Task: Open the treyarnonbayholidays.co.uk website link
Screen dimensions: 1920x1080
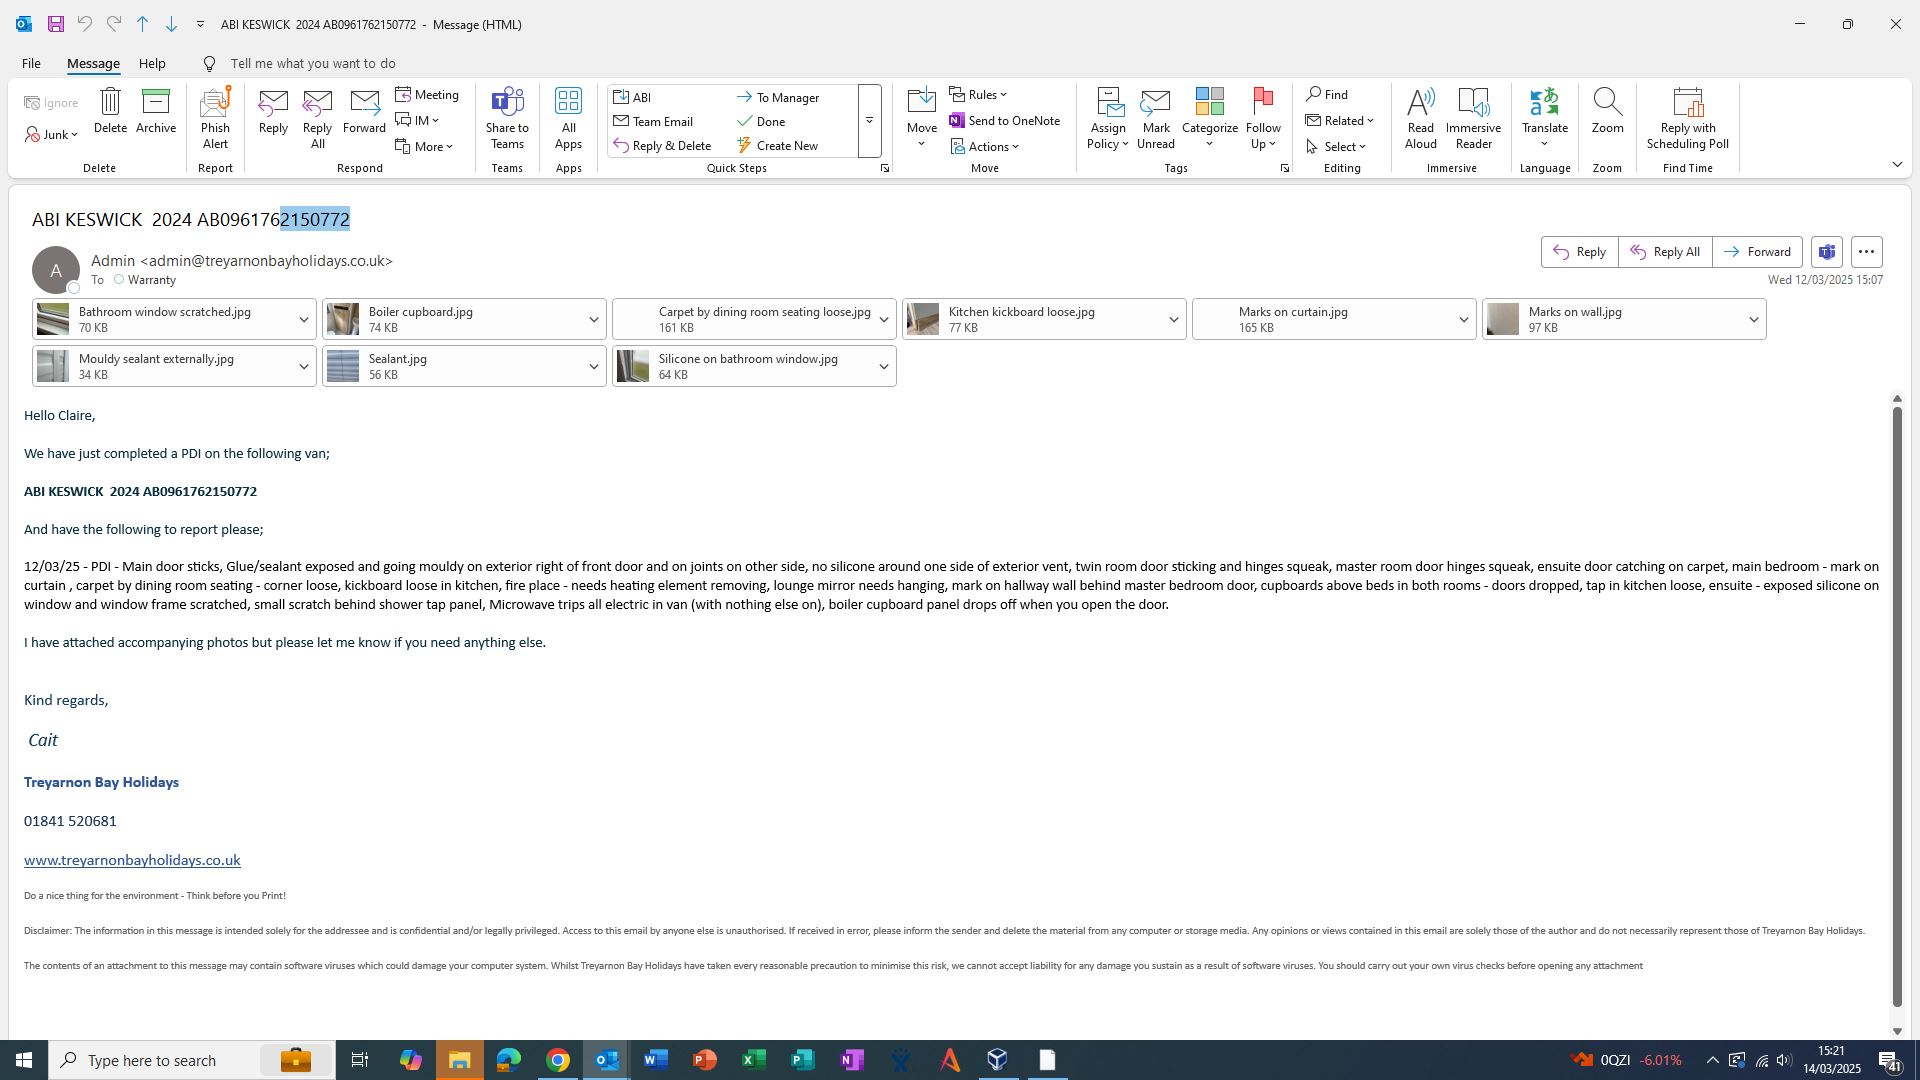Action: click(x=132, y=860)
